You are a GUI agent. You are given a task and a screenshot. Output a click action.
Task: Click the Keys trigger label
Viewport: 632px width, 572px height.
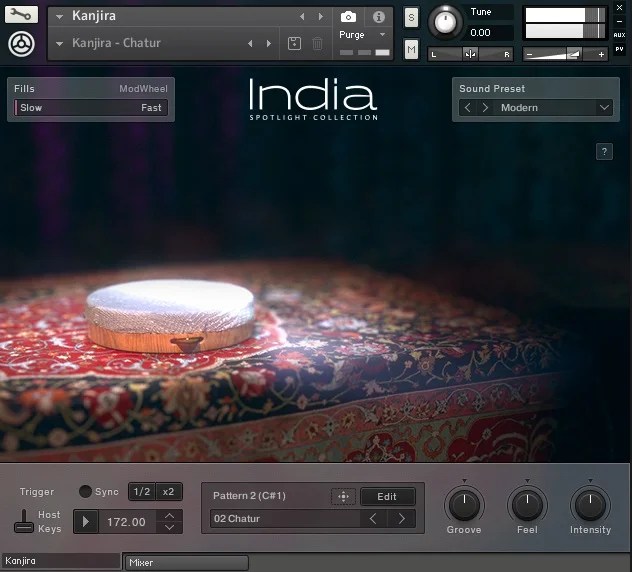click(x=50, y=529)
